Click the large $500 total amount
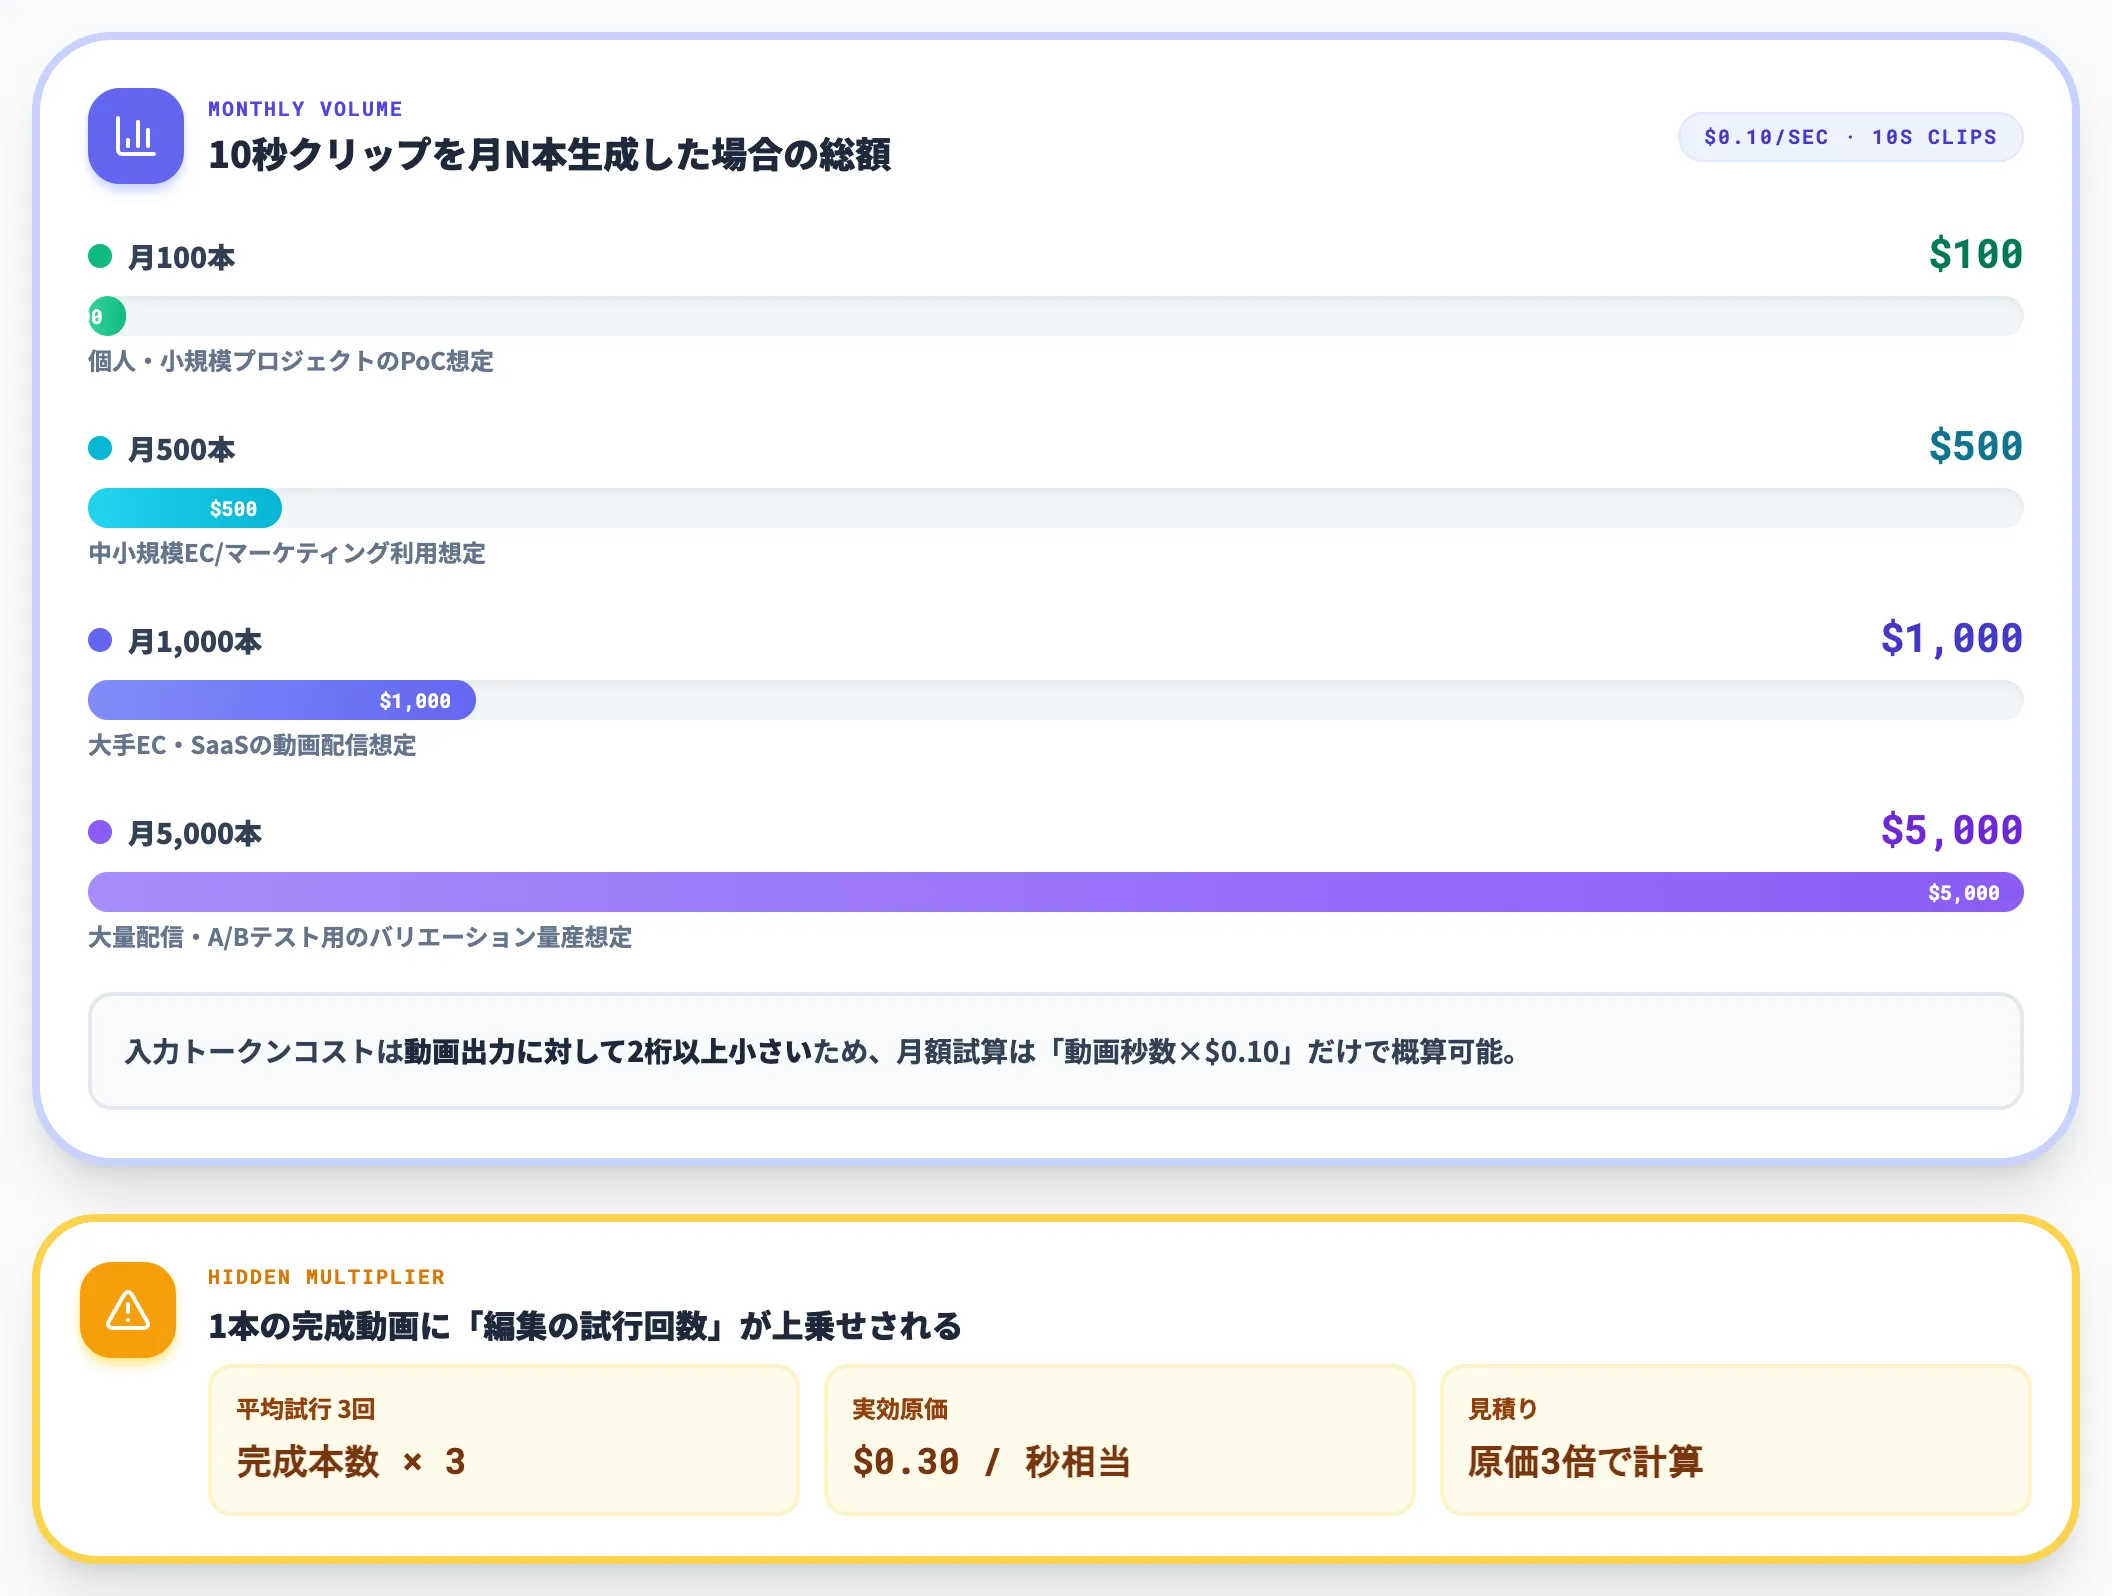The height and width of the screenshot is (1596, 2112). tap(1975, 446)
